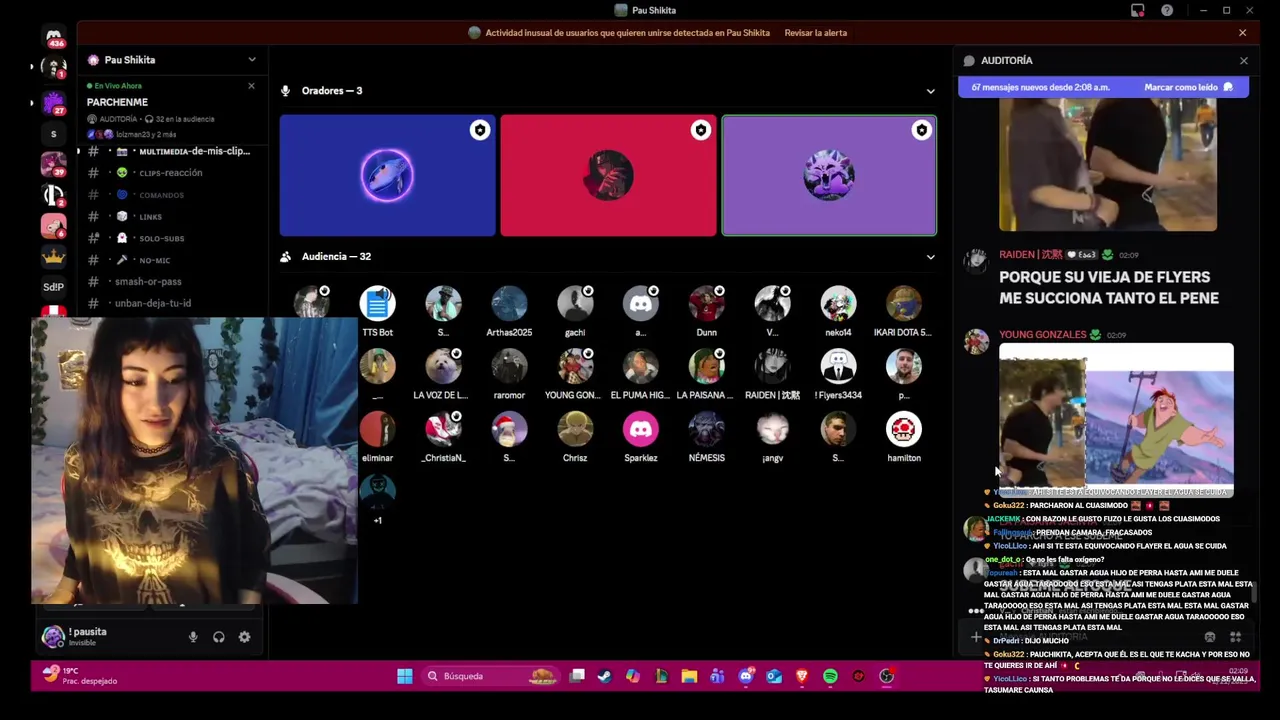Open the server icon labeled S
The height and width of the screenshot is (720, 1280).
(54, 134)
